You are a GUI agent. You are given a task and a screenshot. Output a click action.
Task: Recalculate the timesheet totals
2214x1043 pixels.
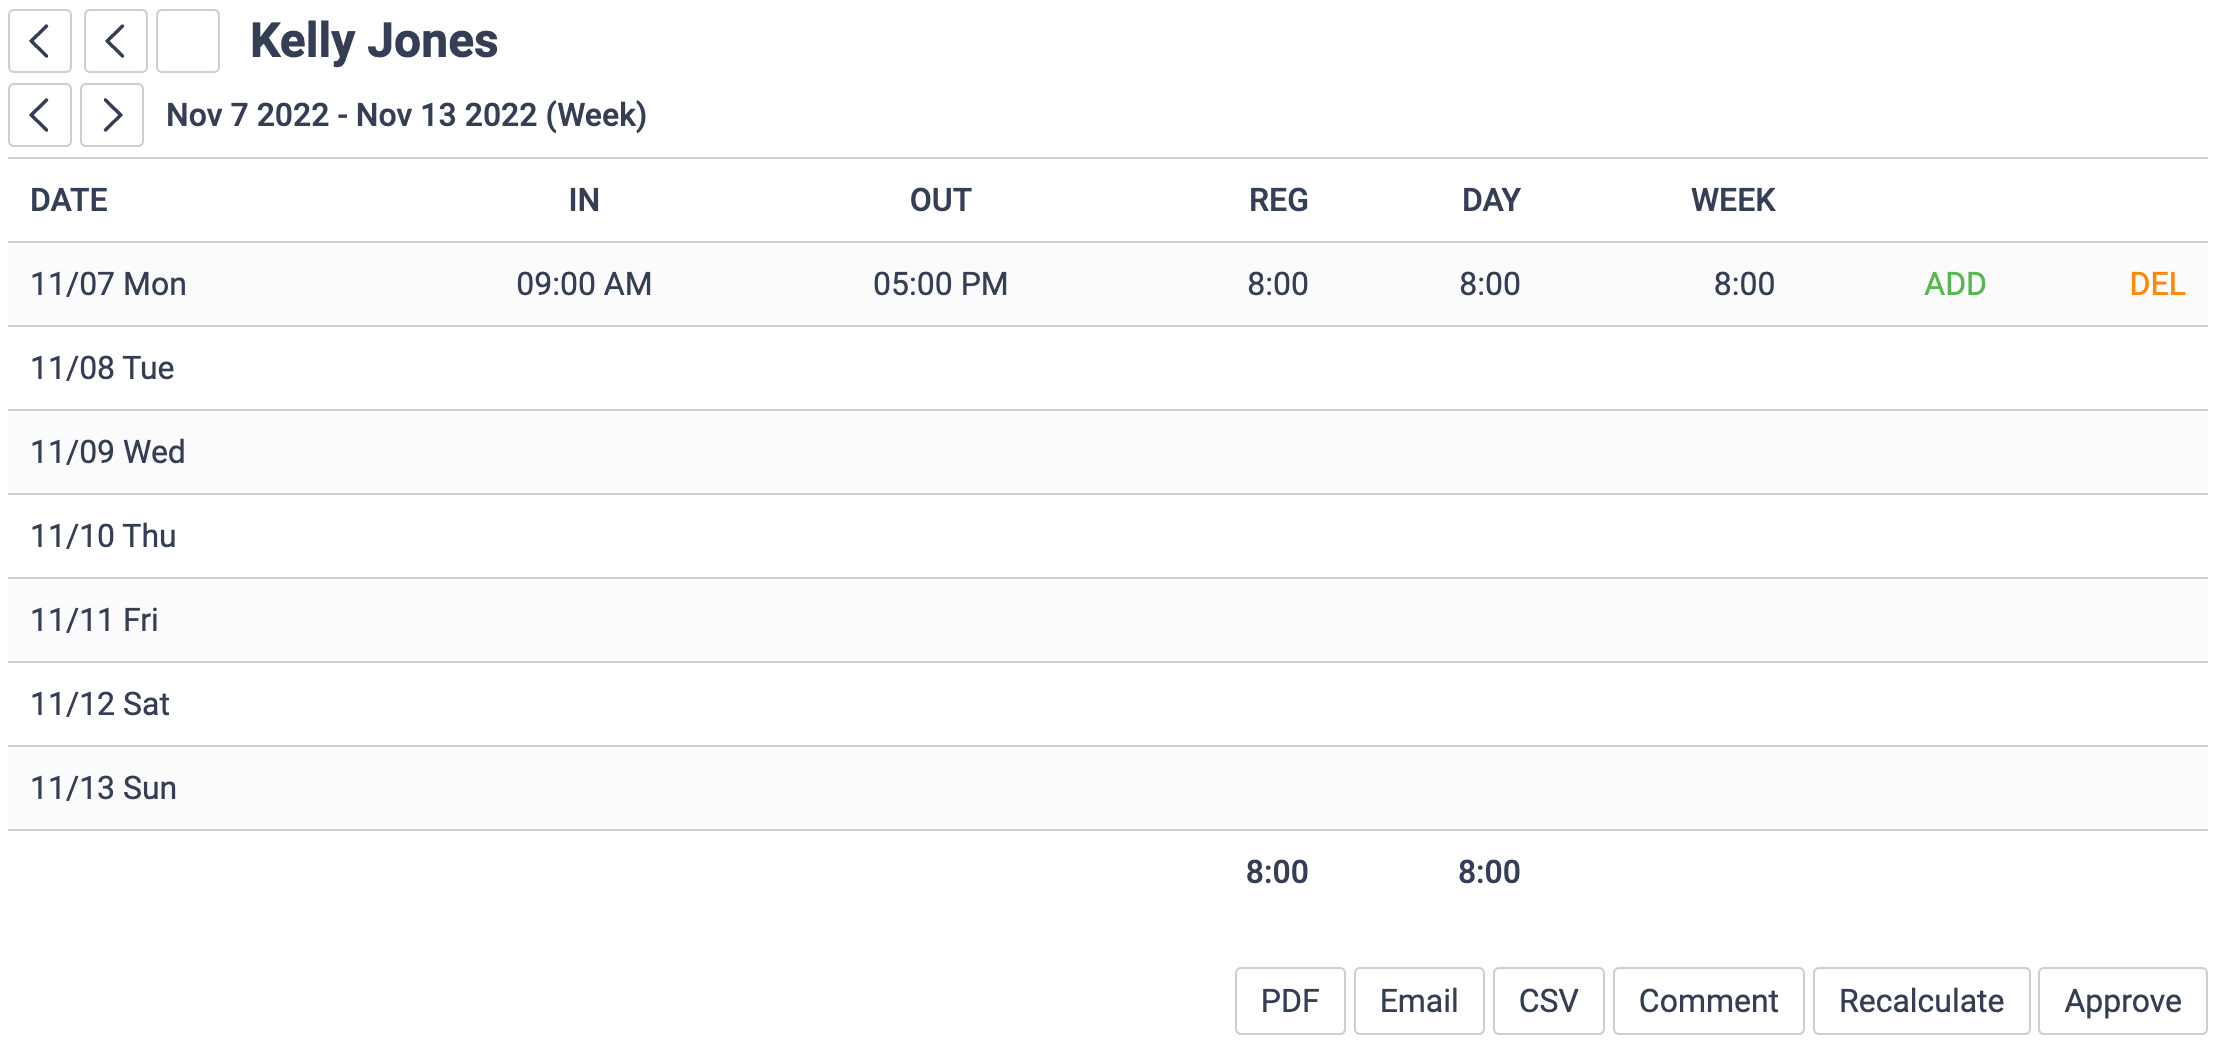click(1921, 1000)
